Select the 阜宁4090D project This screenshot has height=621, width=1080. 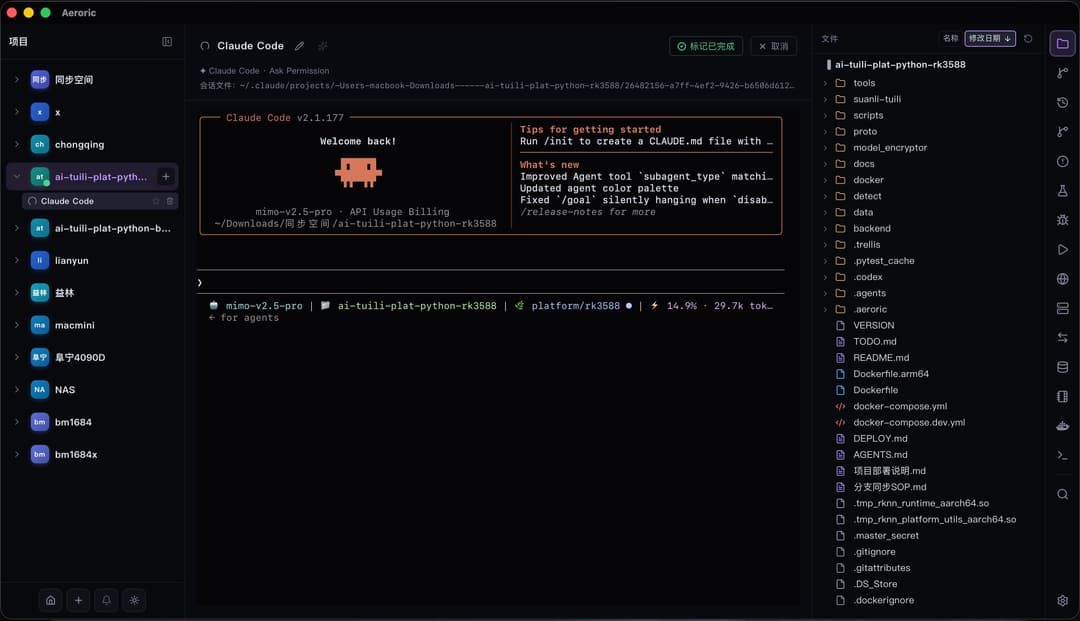(x=92, y=357)
